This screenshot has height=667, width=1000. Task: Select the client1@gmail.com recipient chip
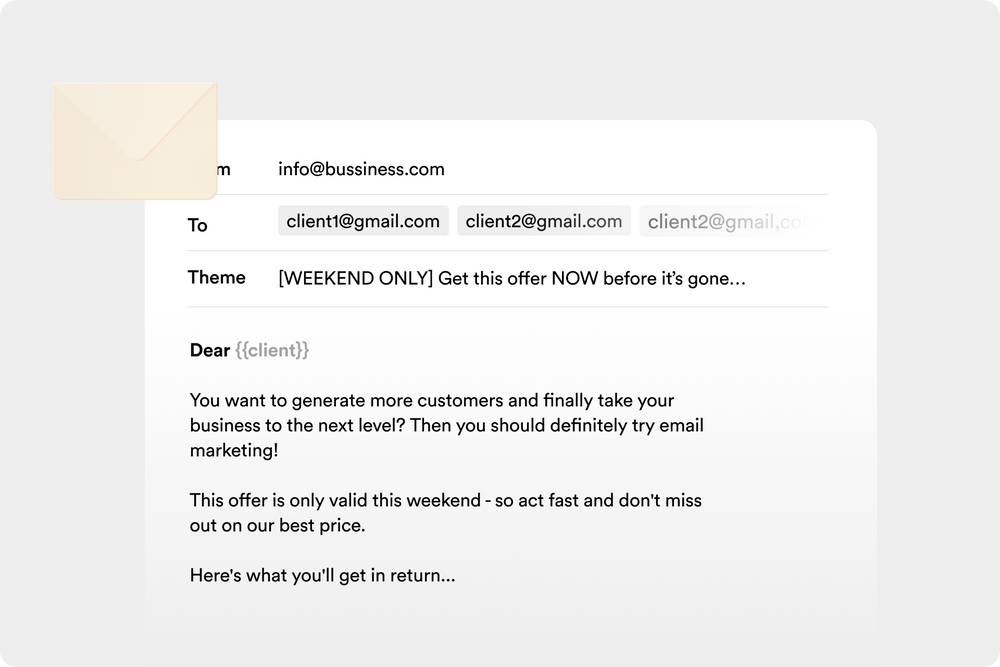(363, 221)
